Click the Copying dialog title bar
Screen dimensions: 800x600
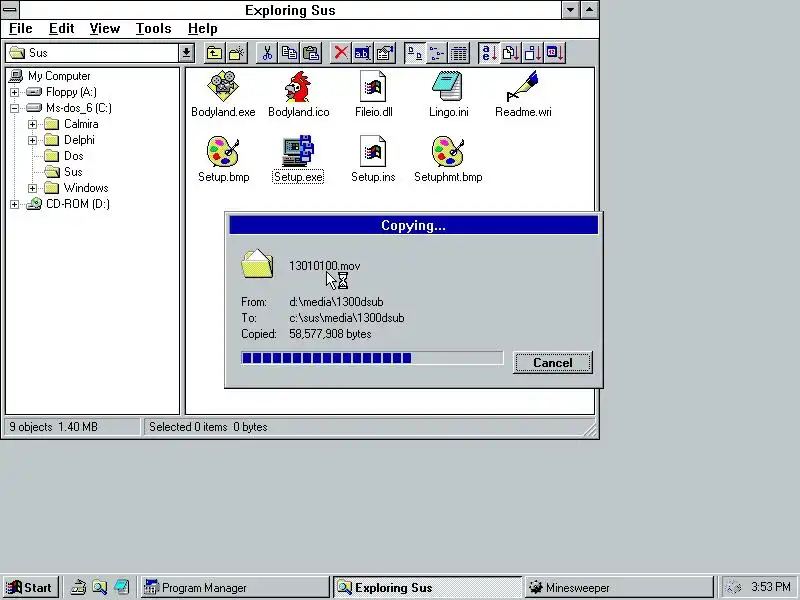point(413,226)
